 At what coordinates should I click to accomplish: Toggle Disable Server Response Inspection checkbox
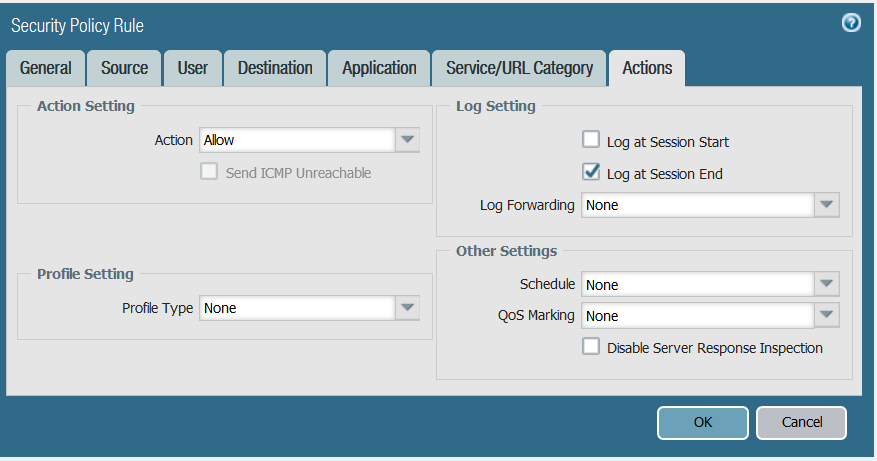(591, 347)
